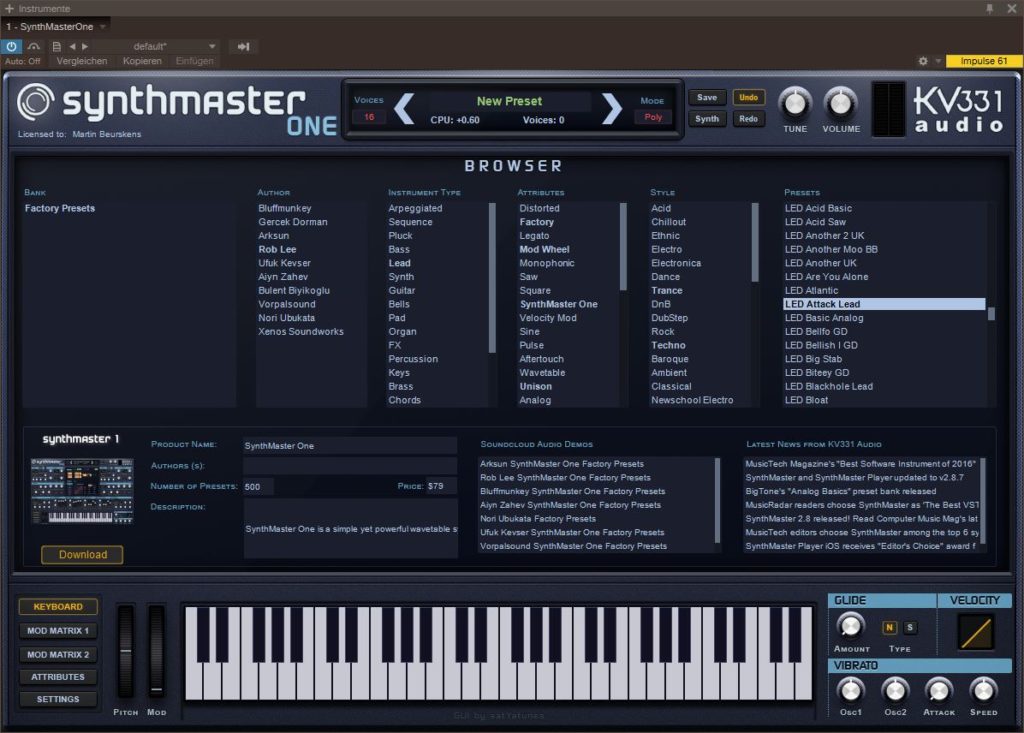Click the Save preset button

(x=707, y=97)
